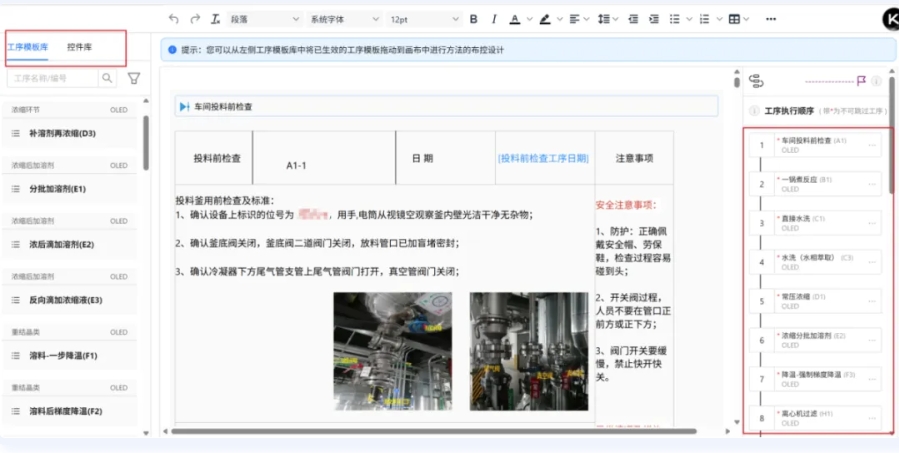Open the 系统字体 font family dropdown
The width and height of the screenshot is (899, 453).
tap(344, 19)
